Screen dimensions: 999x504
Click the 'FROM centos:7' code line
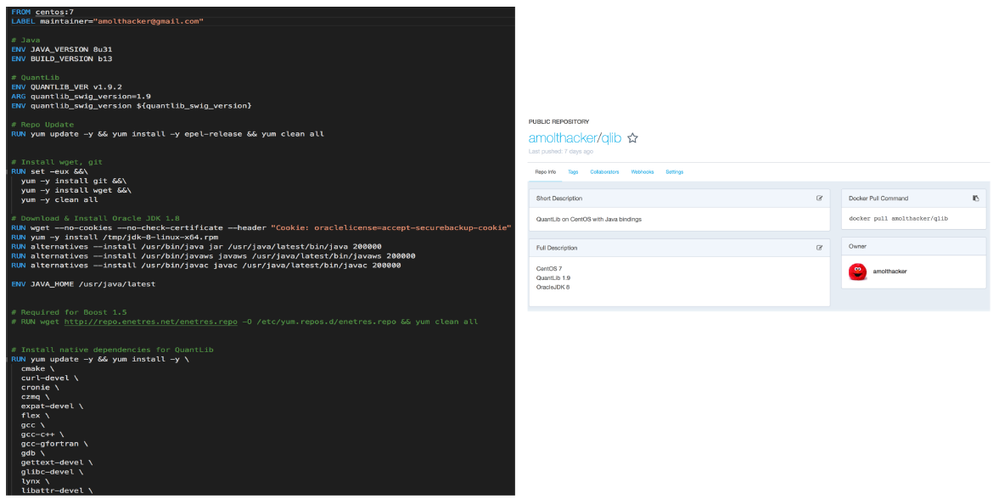(x=43, y=12)
